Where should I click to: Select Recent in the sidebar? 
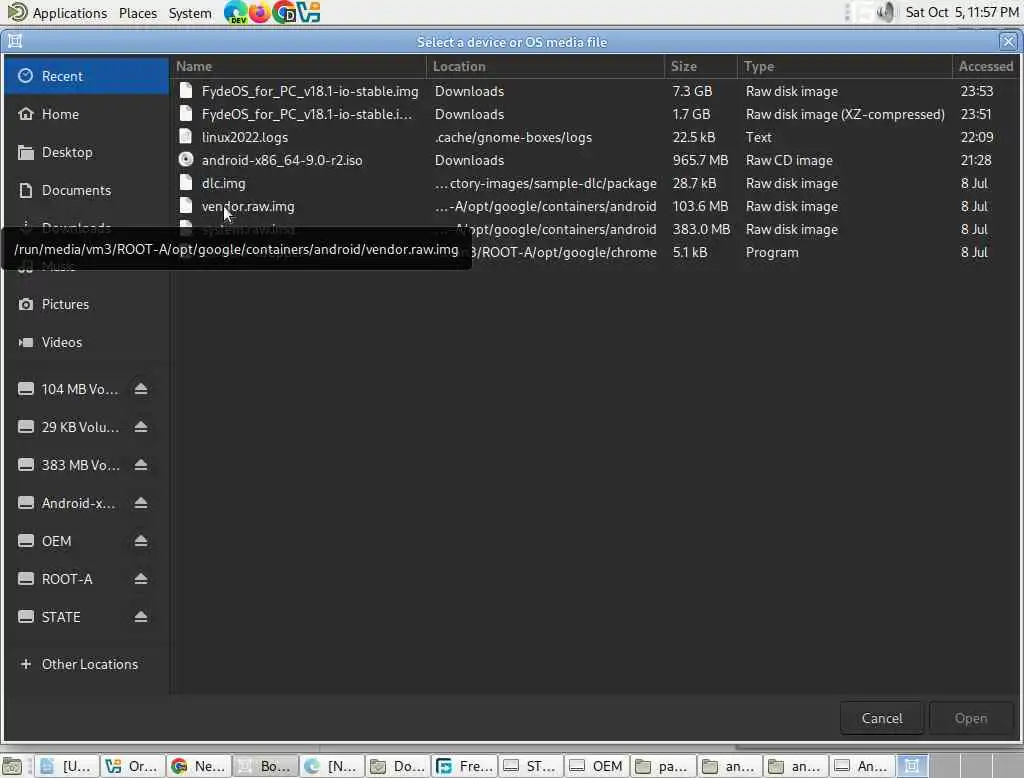click(86, 76)
